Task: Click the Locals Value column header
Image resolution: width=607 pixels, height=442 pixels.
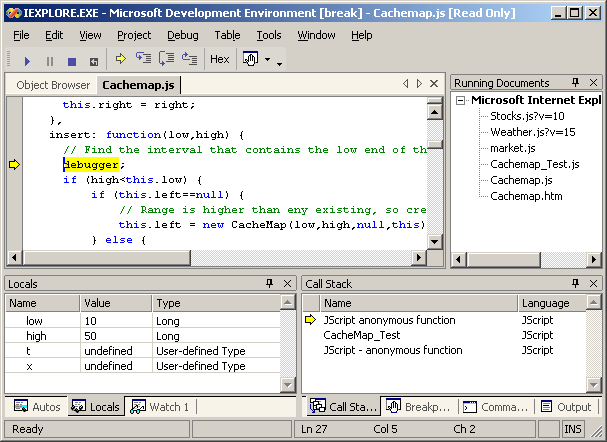Action: pyautogui.click(x=116, y=303)
